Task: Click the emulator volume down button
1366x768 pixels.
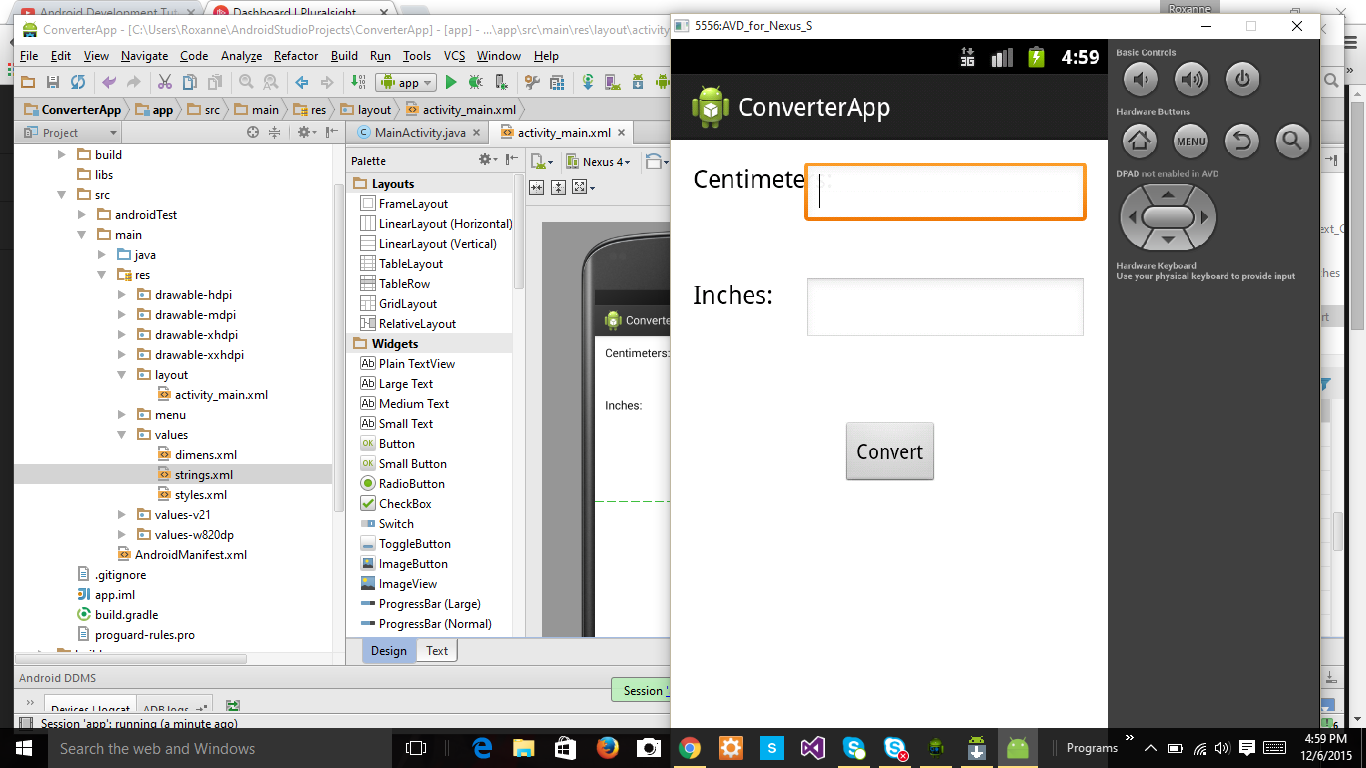Action: 1140,79
